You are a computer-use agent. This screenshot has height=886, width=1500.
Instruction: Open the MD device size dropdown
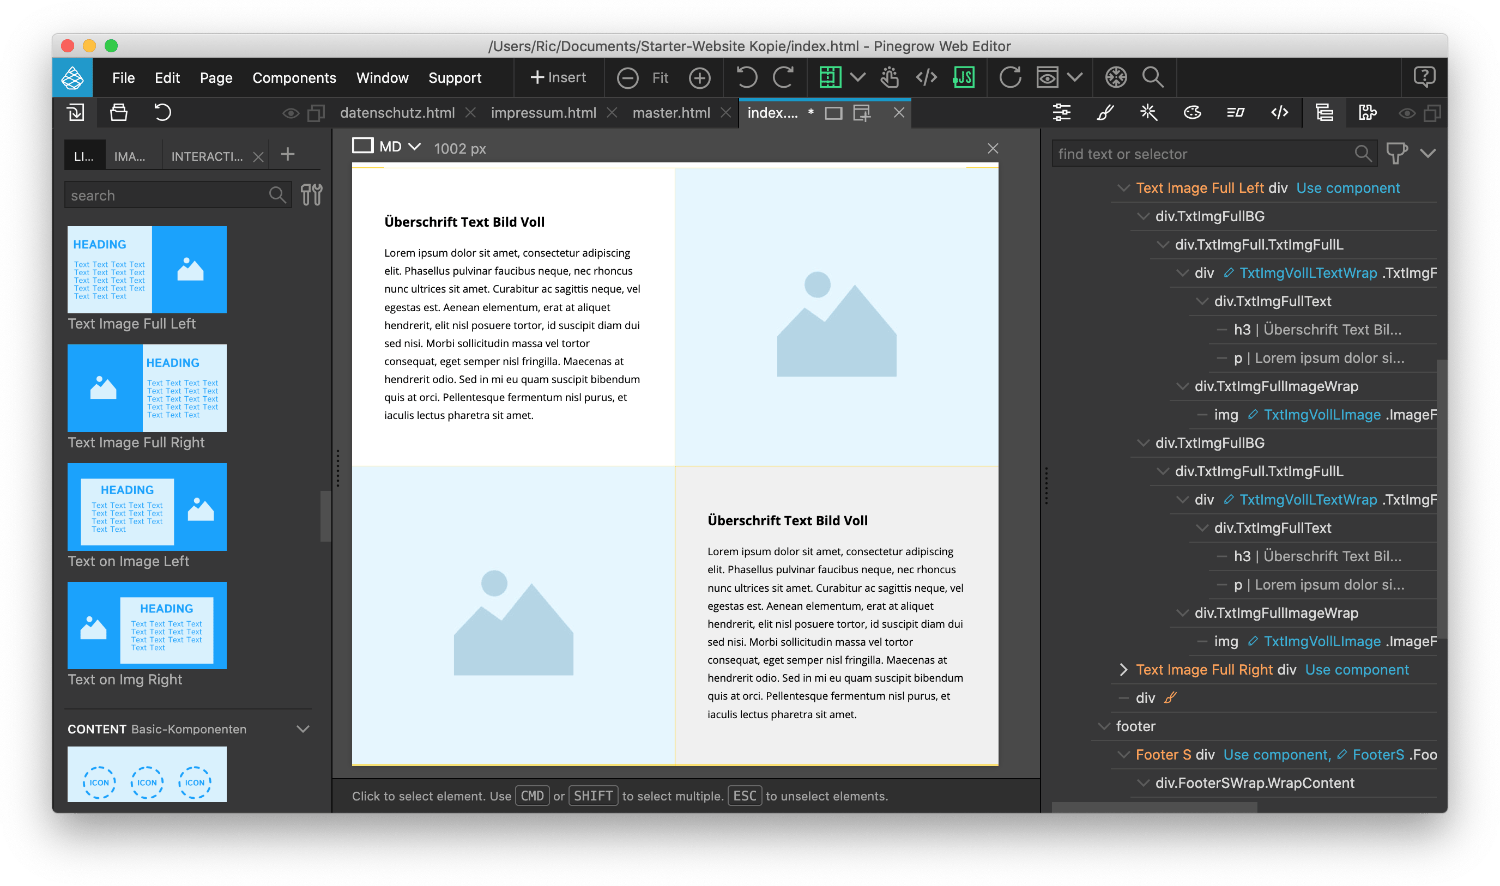point(387,146)
